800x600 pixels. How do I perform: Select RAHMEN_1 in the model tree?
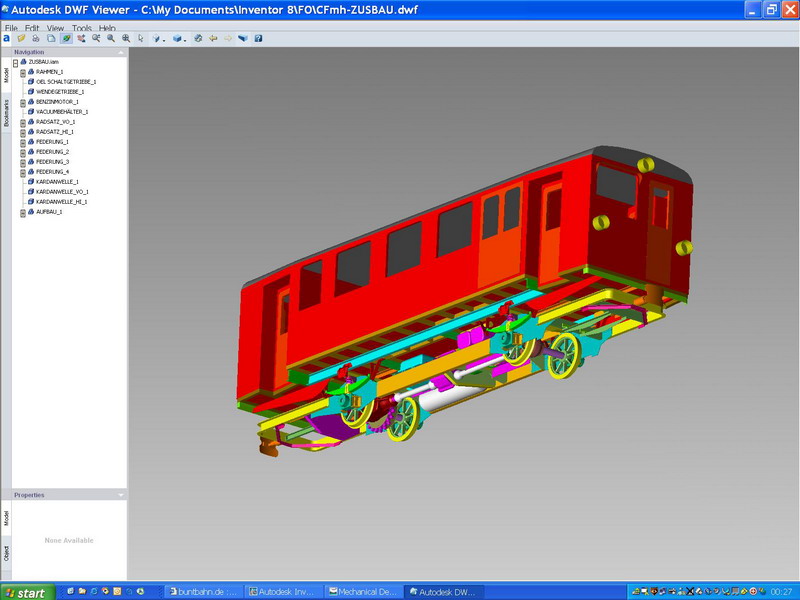point(49,72)
